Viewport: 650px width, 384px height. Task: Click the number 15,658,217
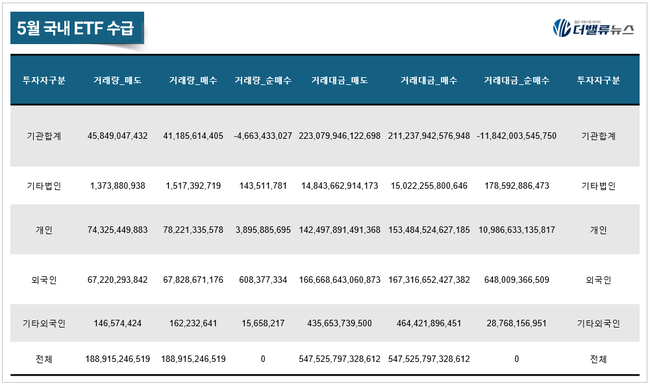coord(263,323)
